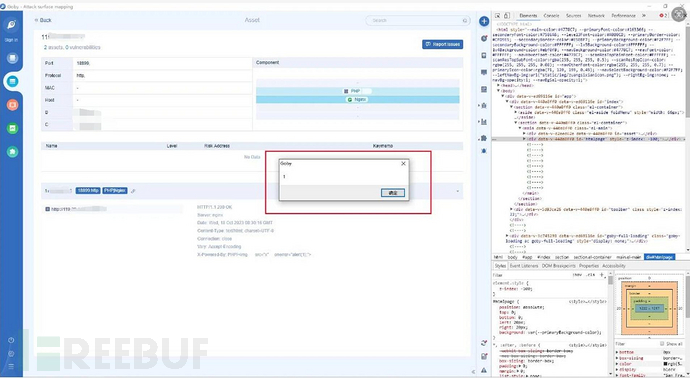Click the alert dialog confirm button
The width and height of the screenshot is (690, 378).
(393, 193)
